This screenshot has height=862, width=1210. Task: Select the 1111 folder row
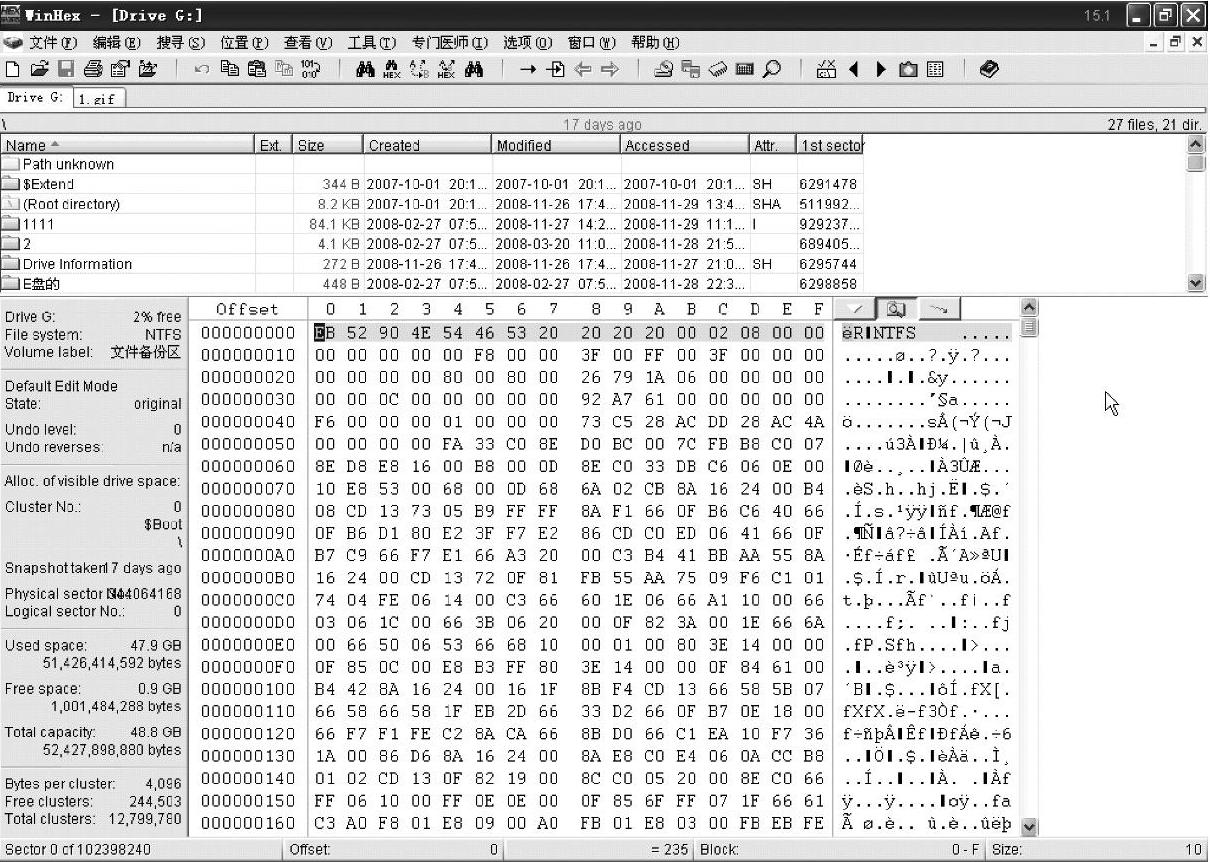[x=432, y=224]
